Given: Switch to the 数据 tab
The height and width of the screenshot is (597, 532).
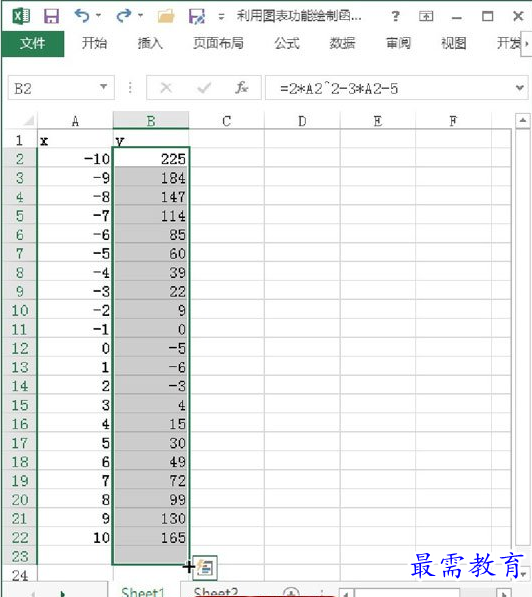Looking at the screenshot, I should 342,43.
